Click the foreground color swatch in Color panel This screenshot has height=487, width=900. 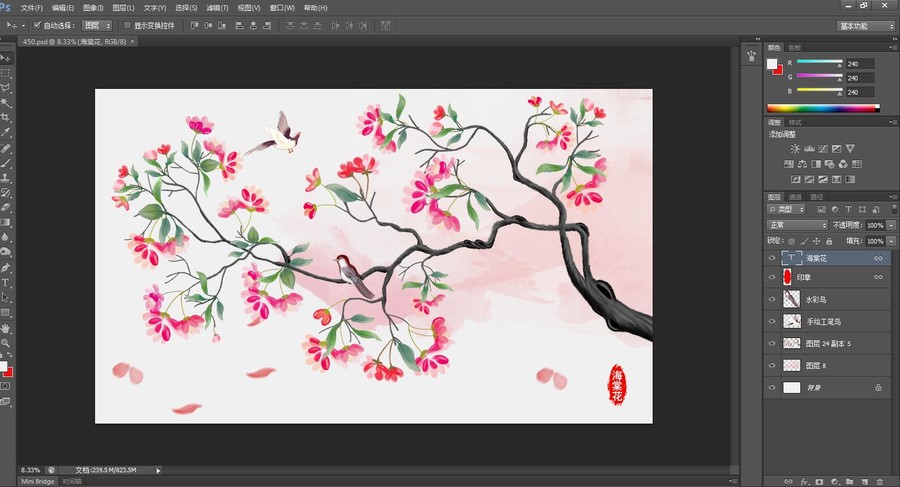[772, 64]
